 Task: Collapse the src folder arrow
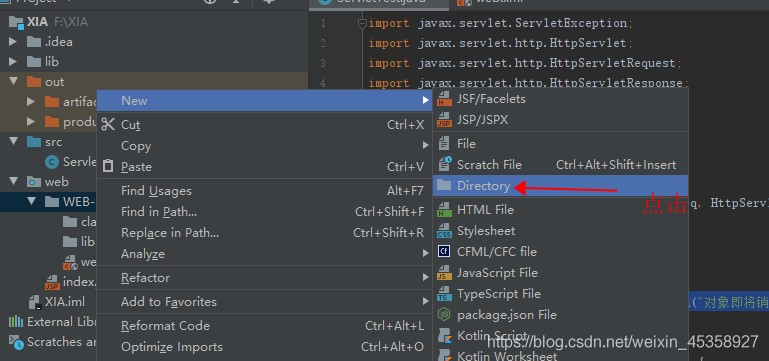coord(13,142)
